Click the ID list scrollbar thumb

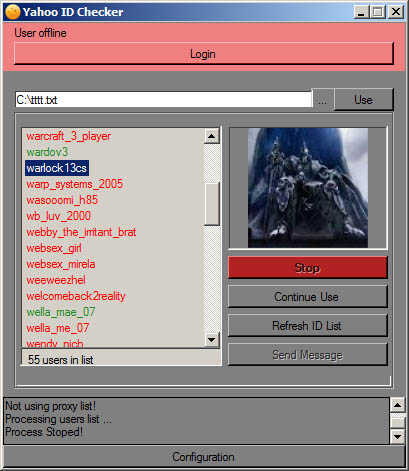point(212,204)
